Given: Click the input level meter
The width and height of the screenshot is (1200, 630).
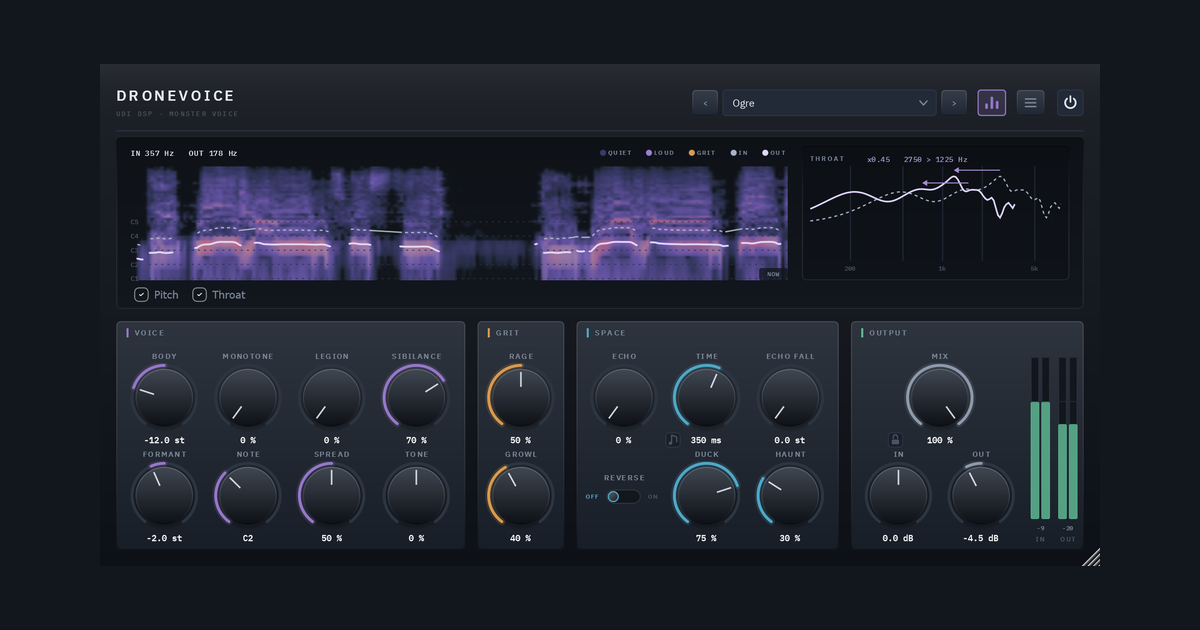Looking at the screenshot, I should [x=1040, y=438].
